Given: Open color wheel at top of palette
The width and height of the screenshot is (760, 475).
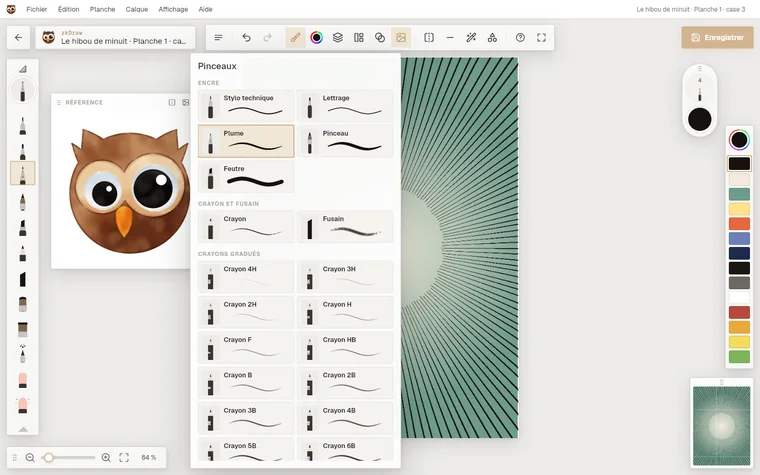Looking at the screenshot, I should (x=739, y=140).
